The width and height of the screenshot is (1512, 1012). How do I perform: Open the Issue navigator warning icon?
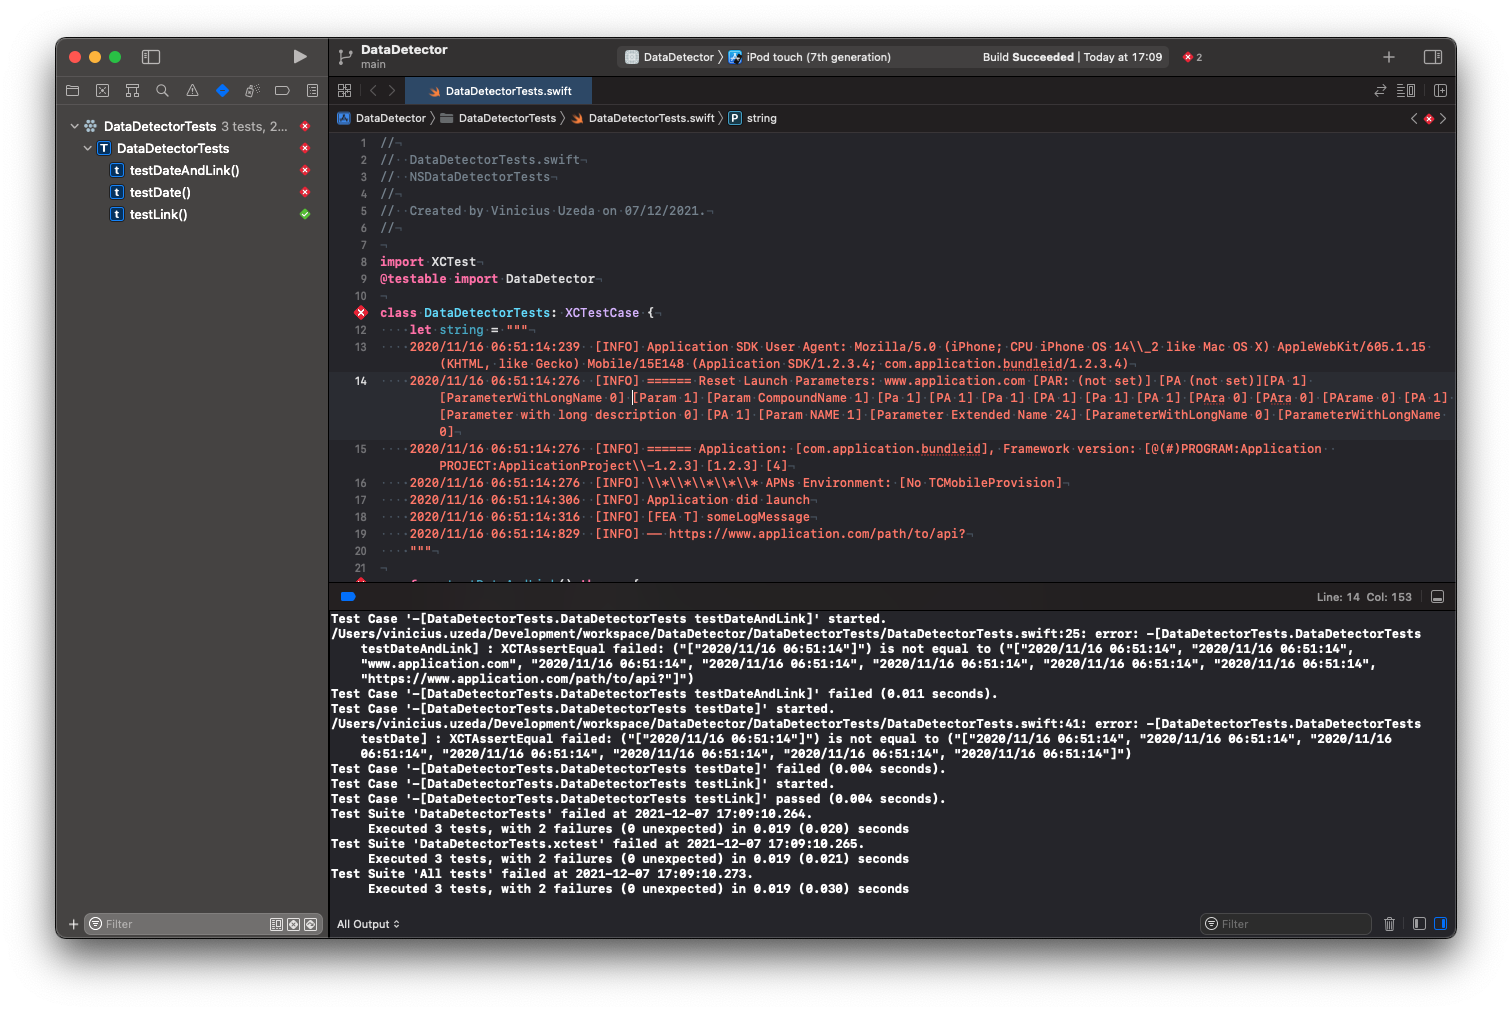(x=192, y=91)
